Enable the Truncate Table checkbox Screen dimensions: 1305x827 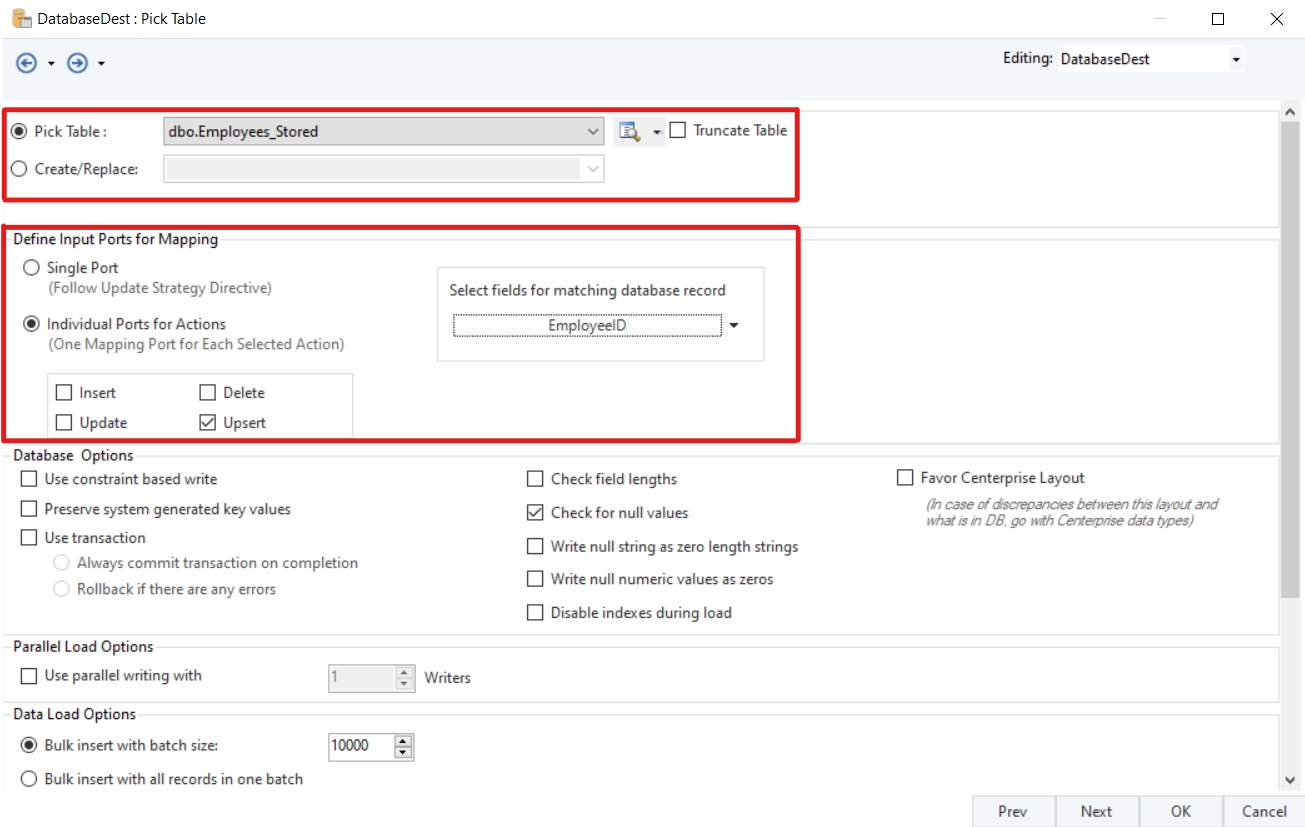678,130
